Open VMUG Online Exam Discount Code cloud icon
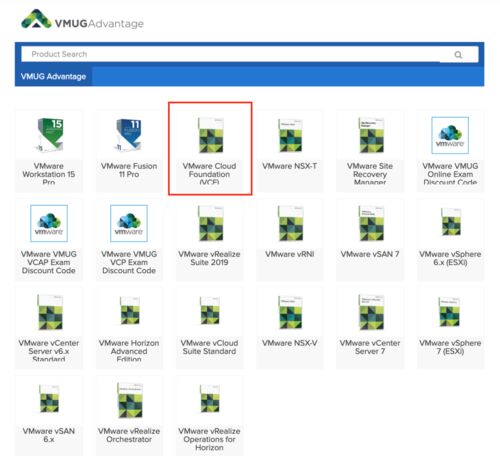The image size is (500, 456). coord(450,135)
